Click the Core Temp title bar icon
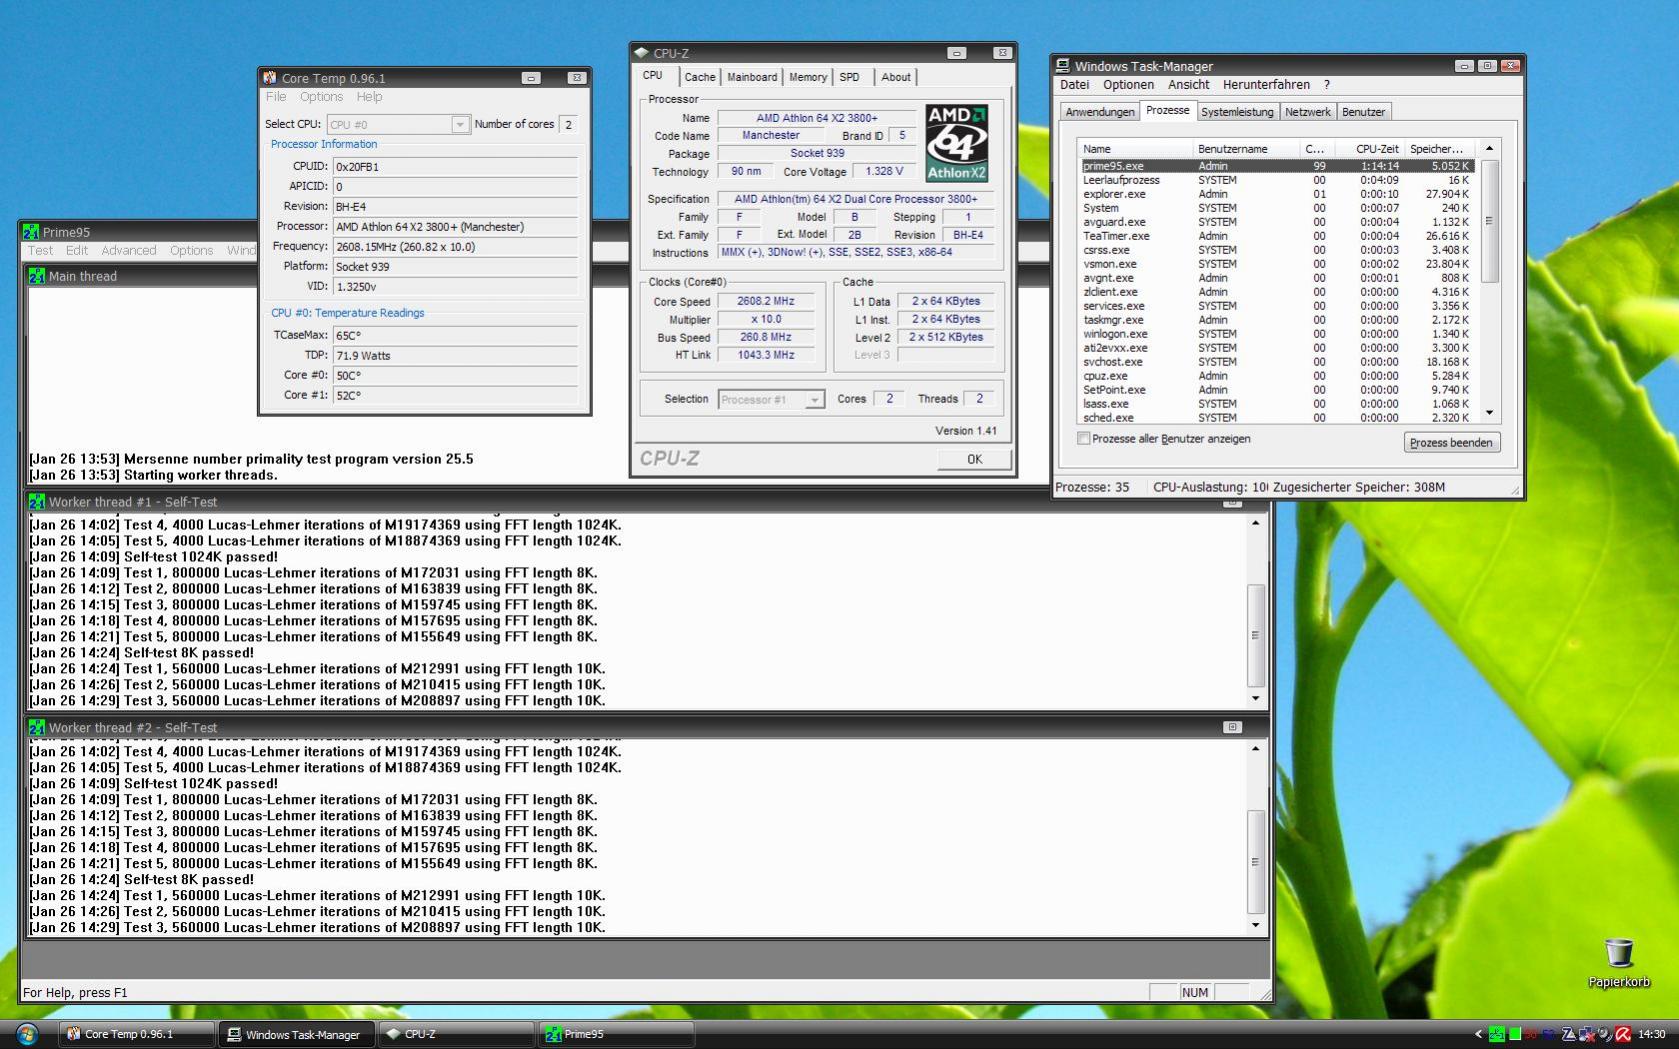Screen dimensions: 1679x1049 [x=270, y=78]
